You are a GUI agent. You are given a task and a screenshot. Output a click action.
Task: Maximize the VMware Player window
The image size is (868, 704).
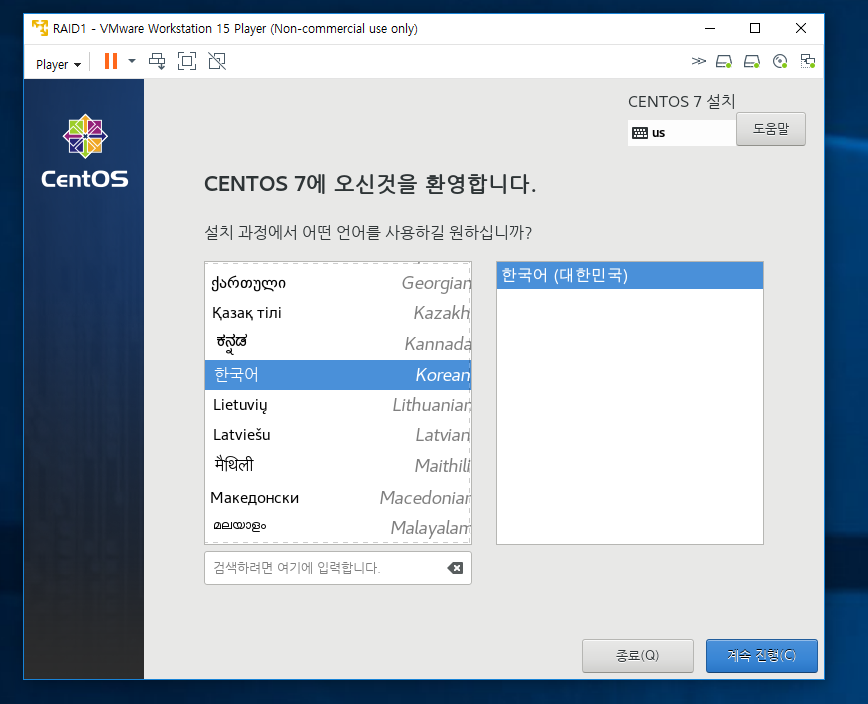click(x=755, y=28)
